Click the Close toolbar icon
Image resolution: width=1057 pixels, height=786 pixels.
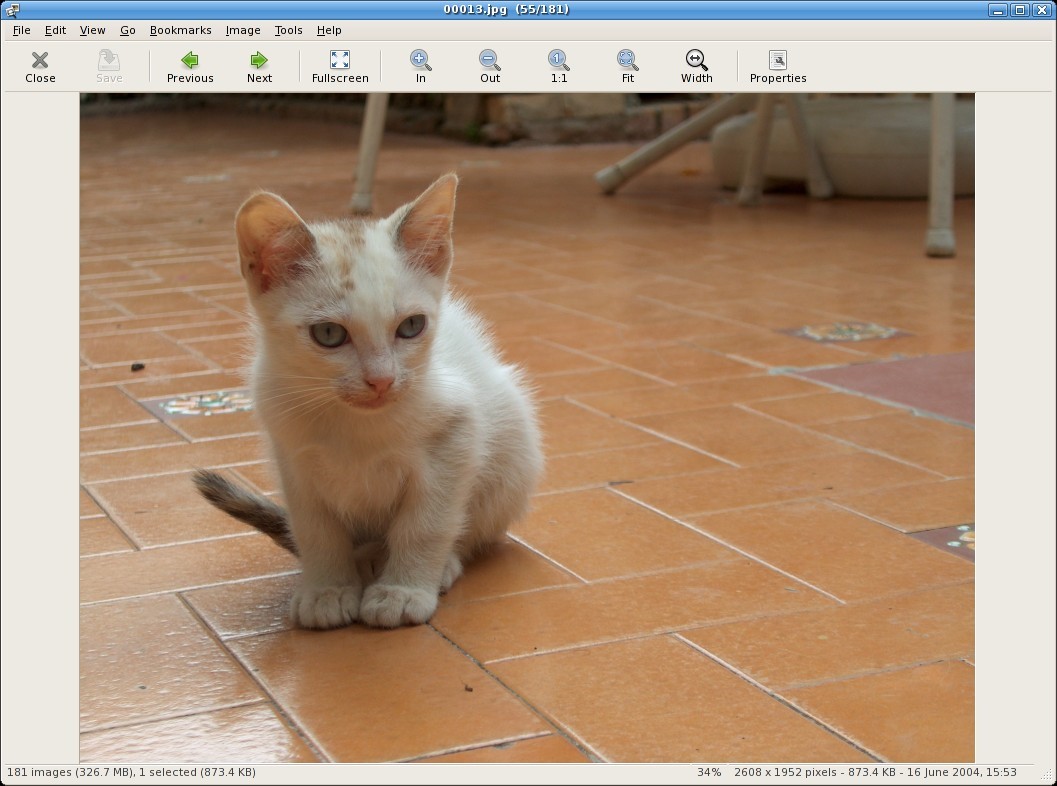(40, 66)
